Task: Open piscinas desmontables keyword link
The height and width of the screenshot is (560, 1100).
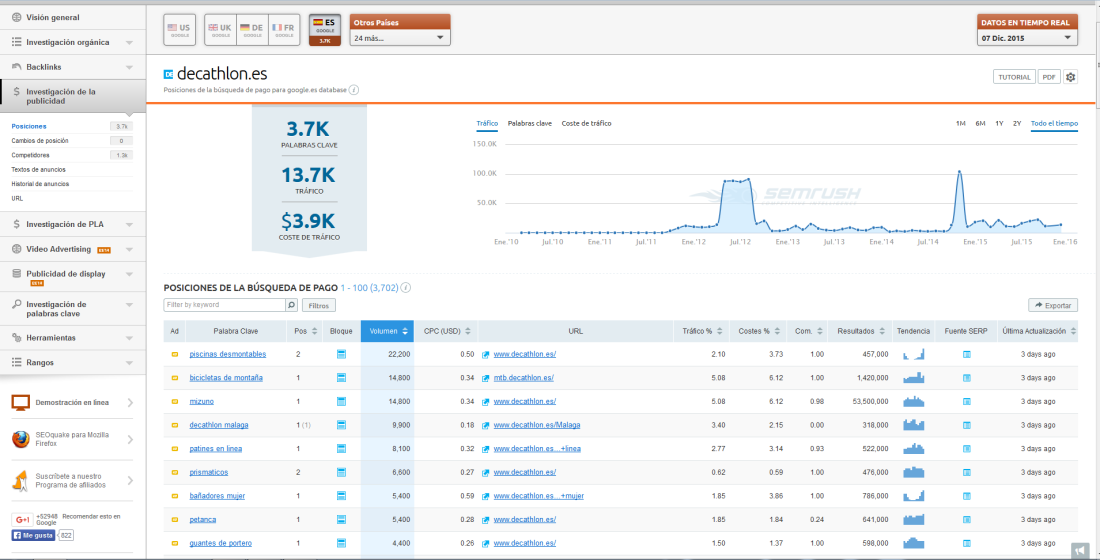Action: (228, 354)
